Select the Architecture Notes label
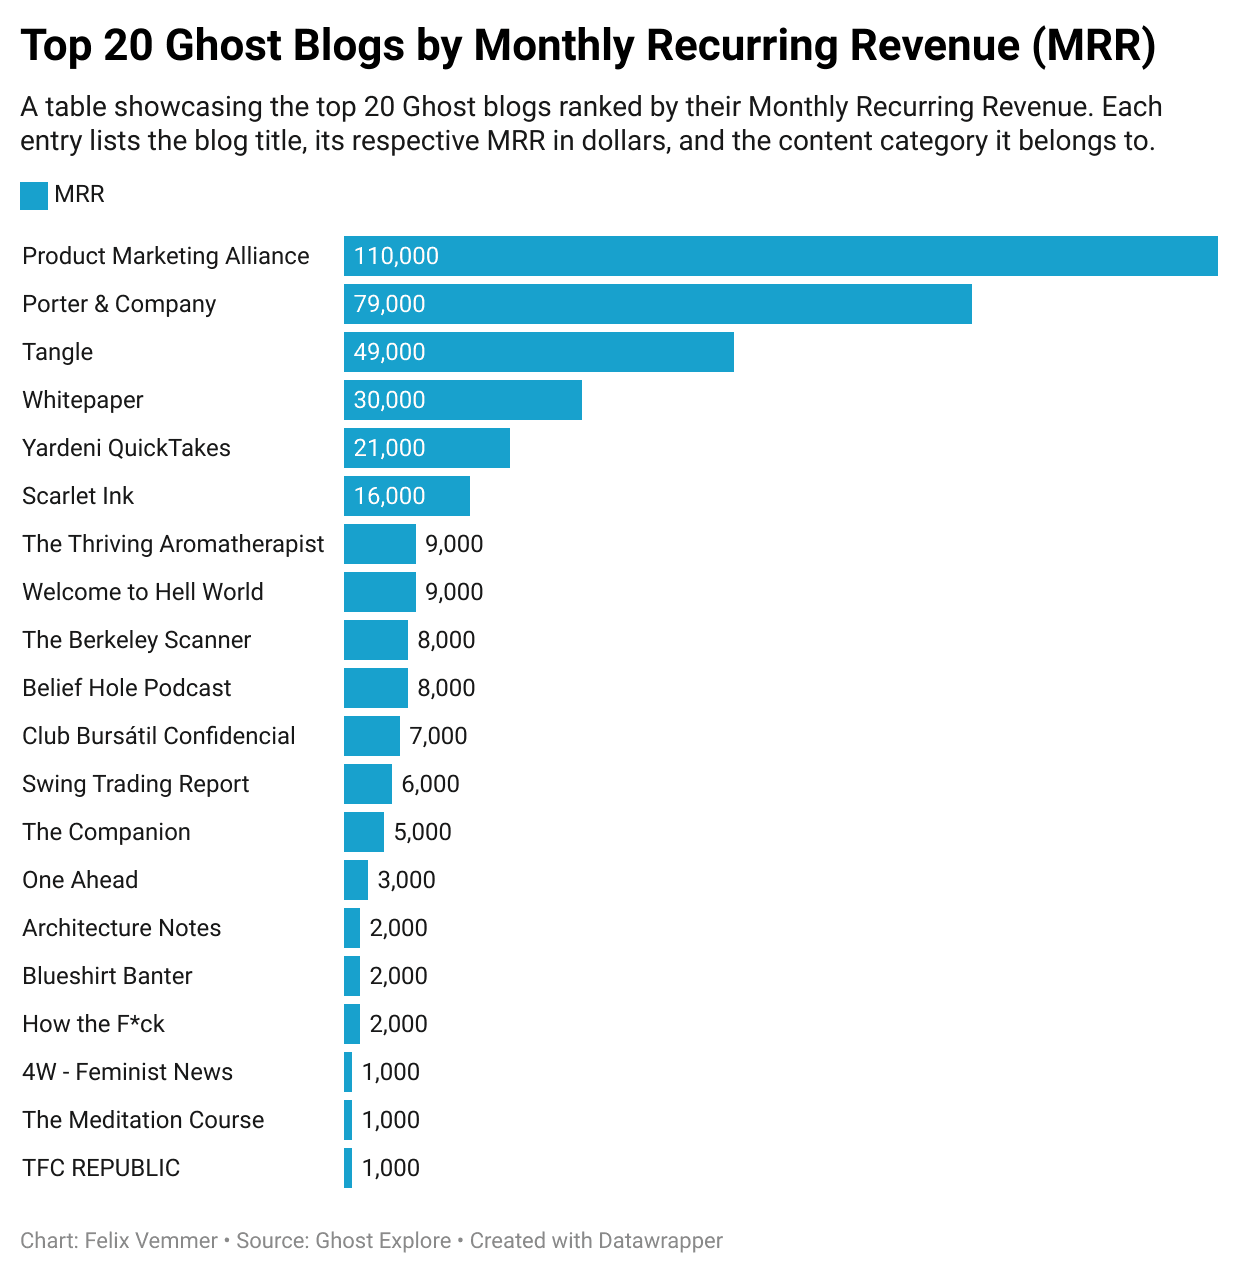 click(x=122, y=928)
